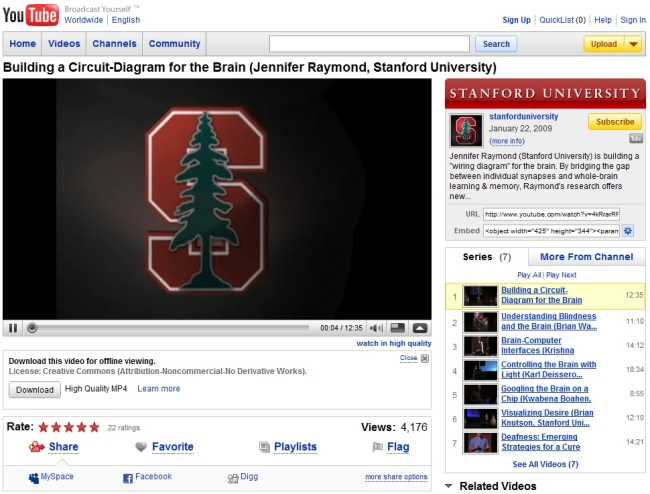Image resolution: width=650 pixels, height=494 pixels.
Task: Open the Upload dropdown arrow
Action: pos(633,44)
